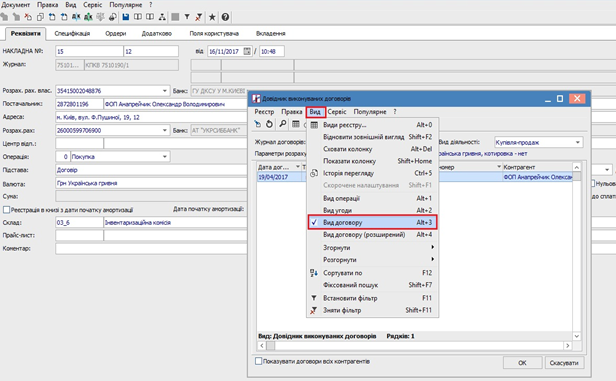Click the create record icon in dialog toolbar

coord(257,124)
